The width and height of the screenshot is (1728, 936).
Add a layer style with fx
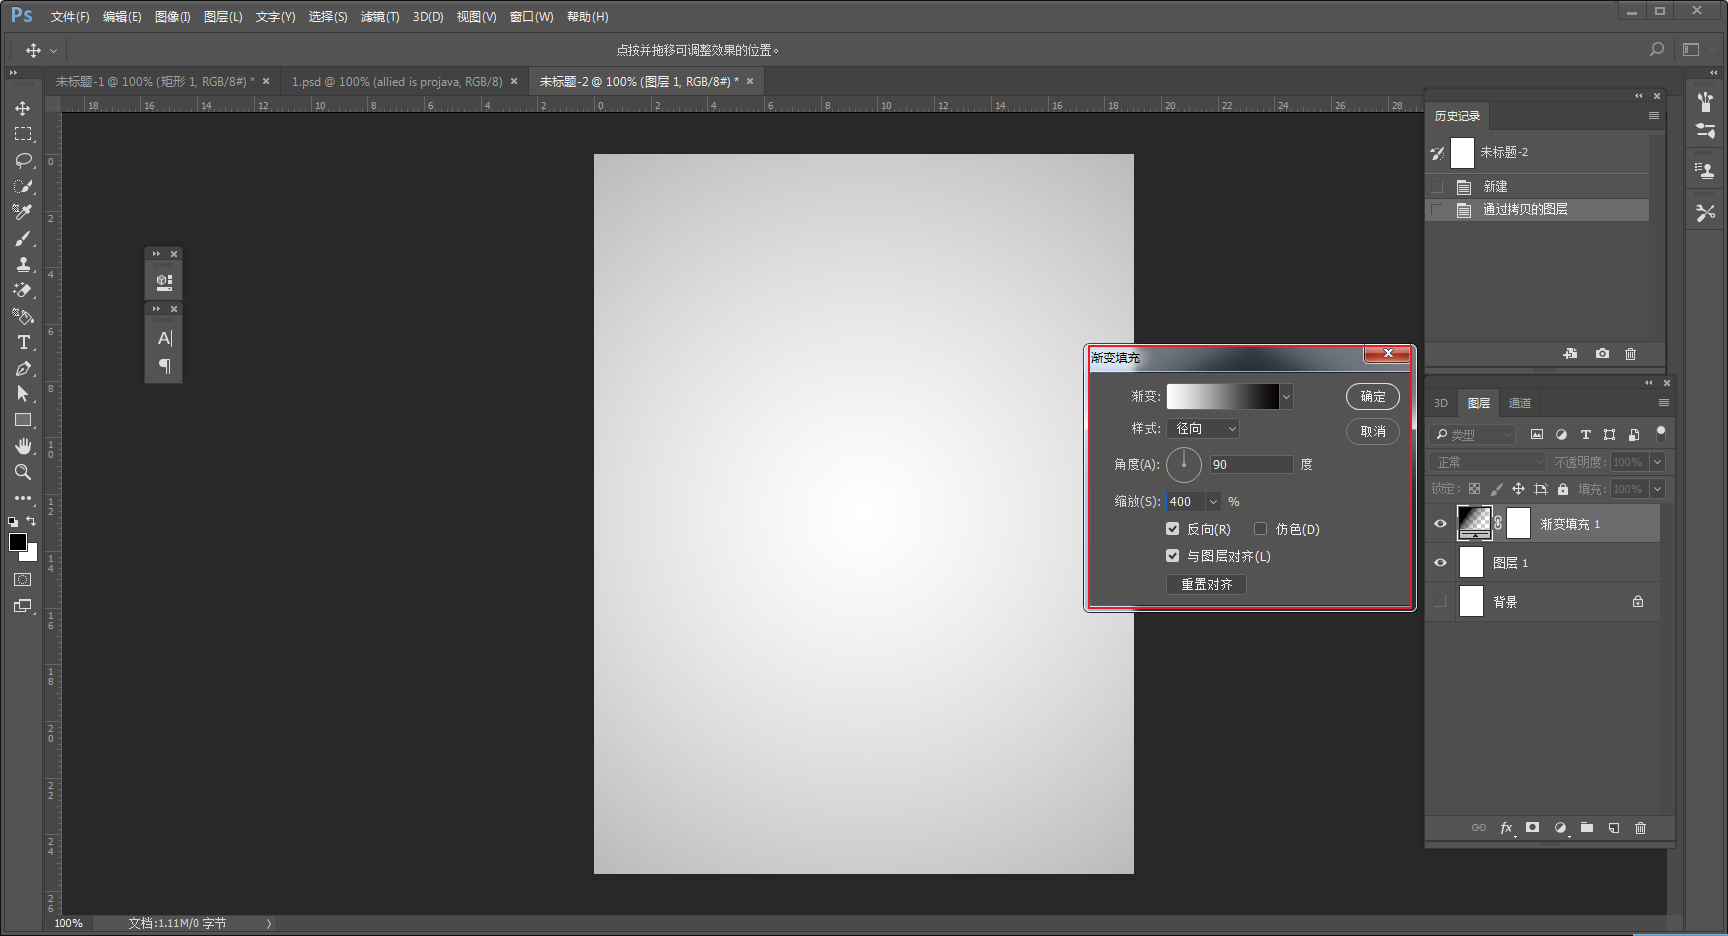tap(1506, 828)
